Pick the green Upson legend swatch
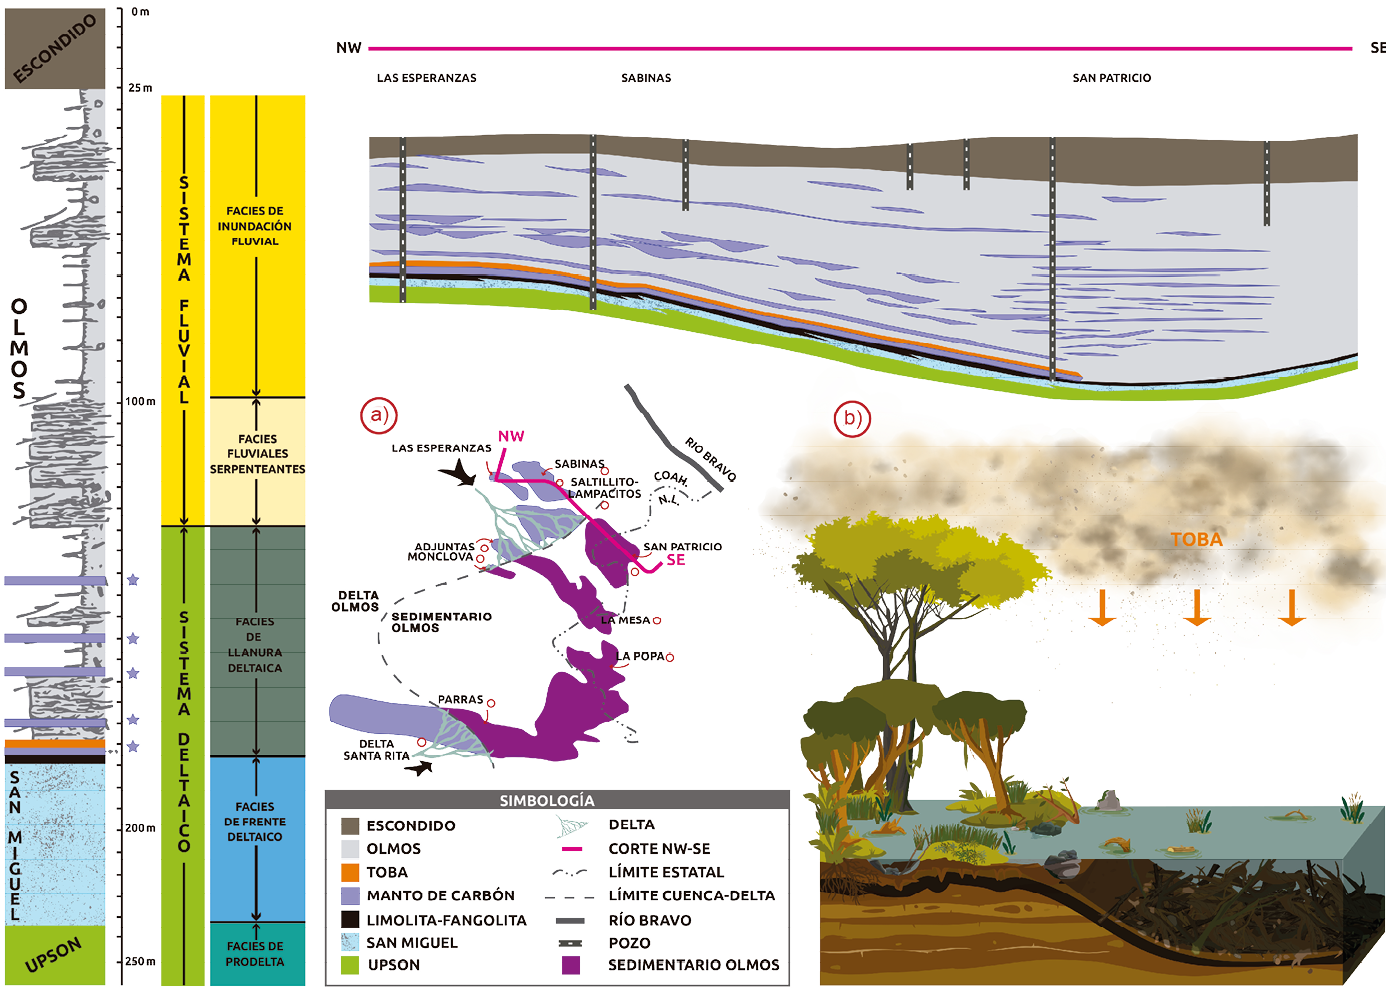The height and width of the screenshot is (992, 1386). point(350,965)
